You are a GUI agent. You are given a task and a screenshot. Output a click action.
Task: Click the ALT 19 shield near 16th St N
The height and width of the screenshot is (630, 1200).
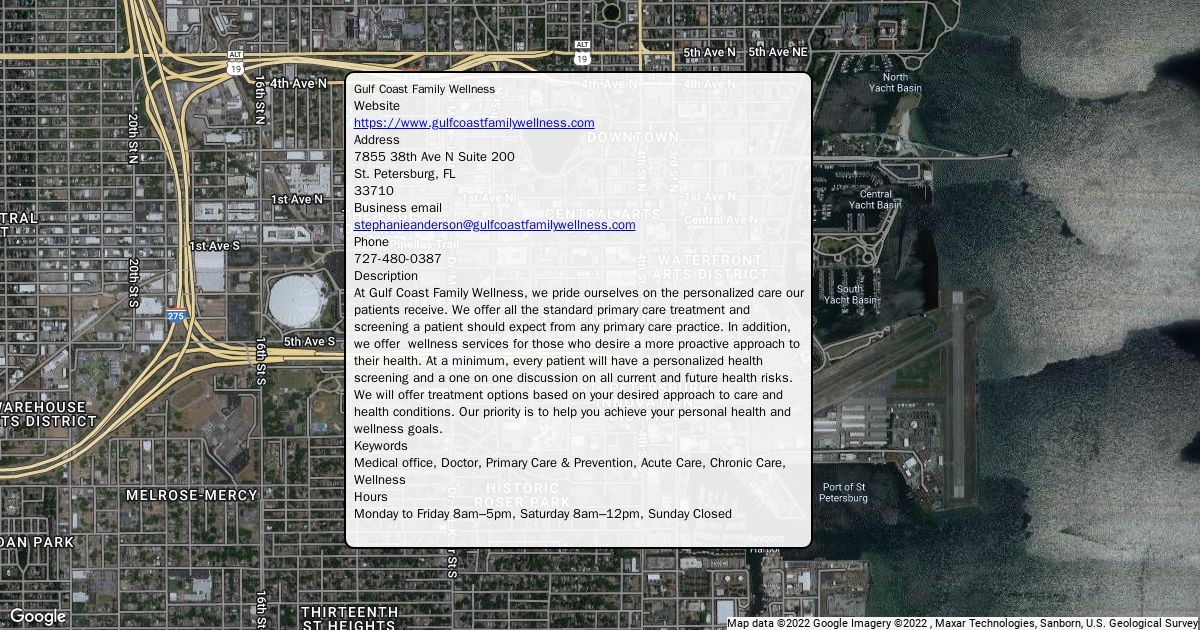(x=235, y=64)
